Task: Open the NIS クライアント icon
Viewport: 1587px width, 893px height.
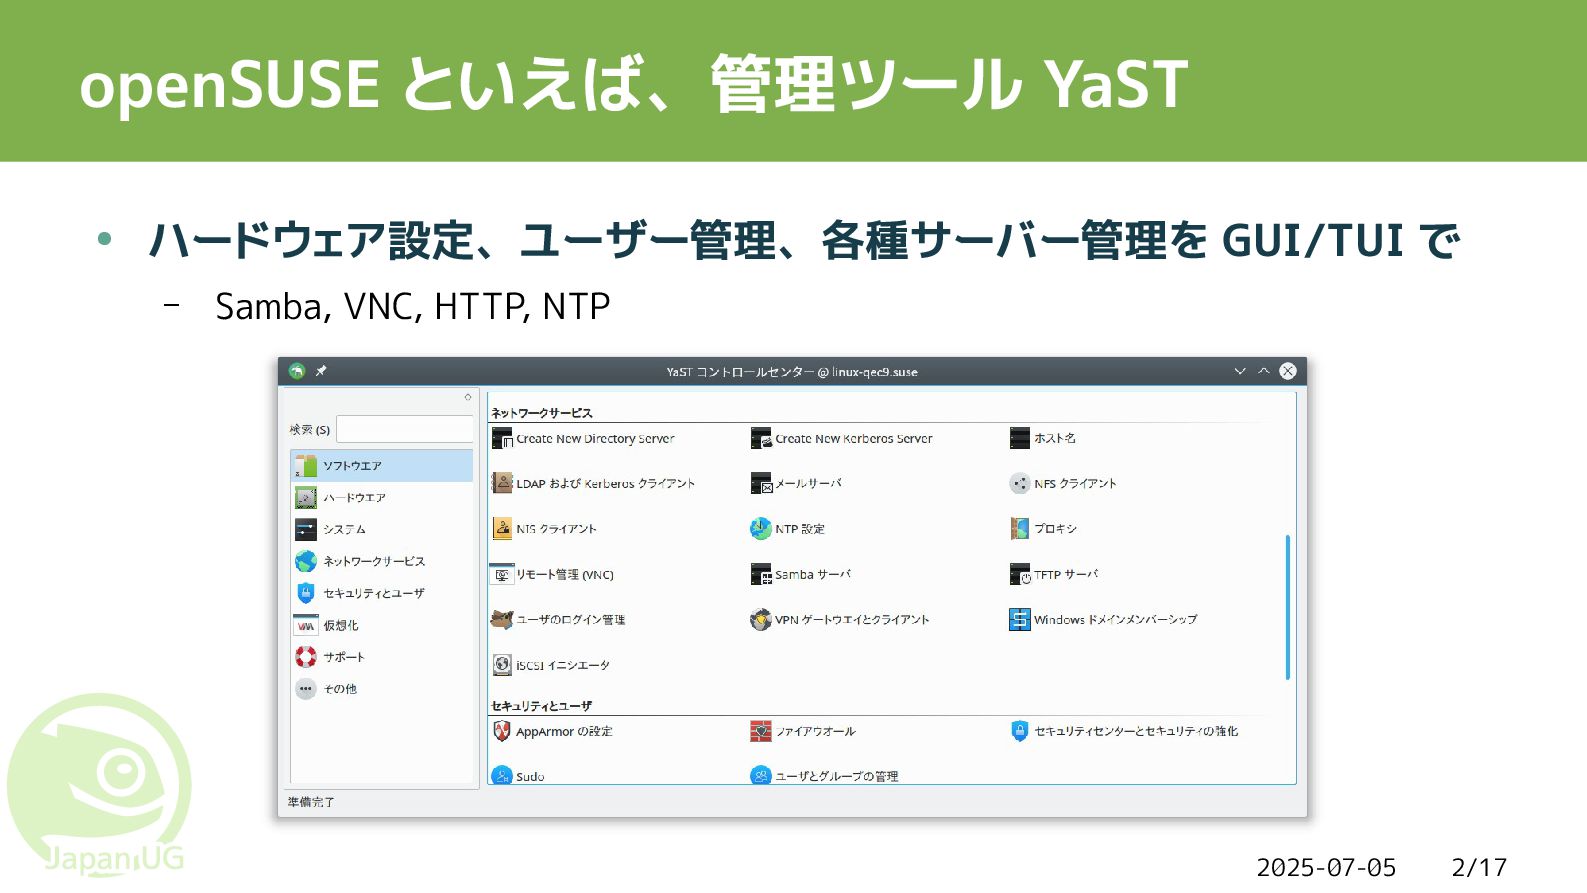Action: tap(502, 528)
